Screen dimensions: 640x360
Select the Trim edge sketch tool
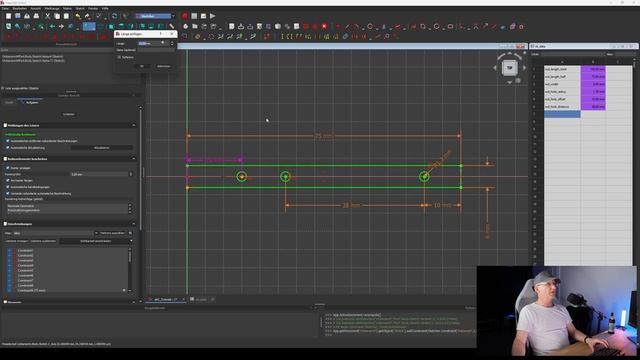(476, 27)
